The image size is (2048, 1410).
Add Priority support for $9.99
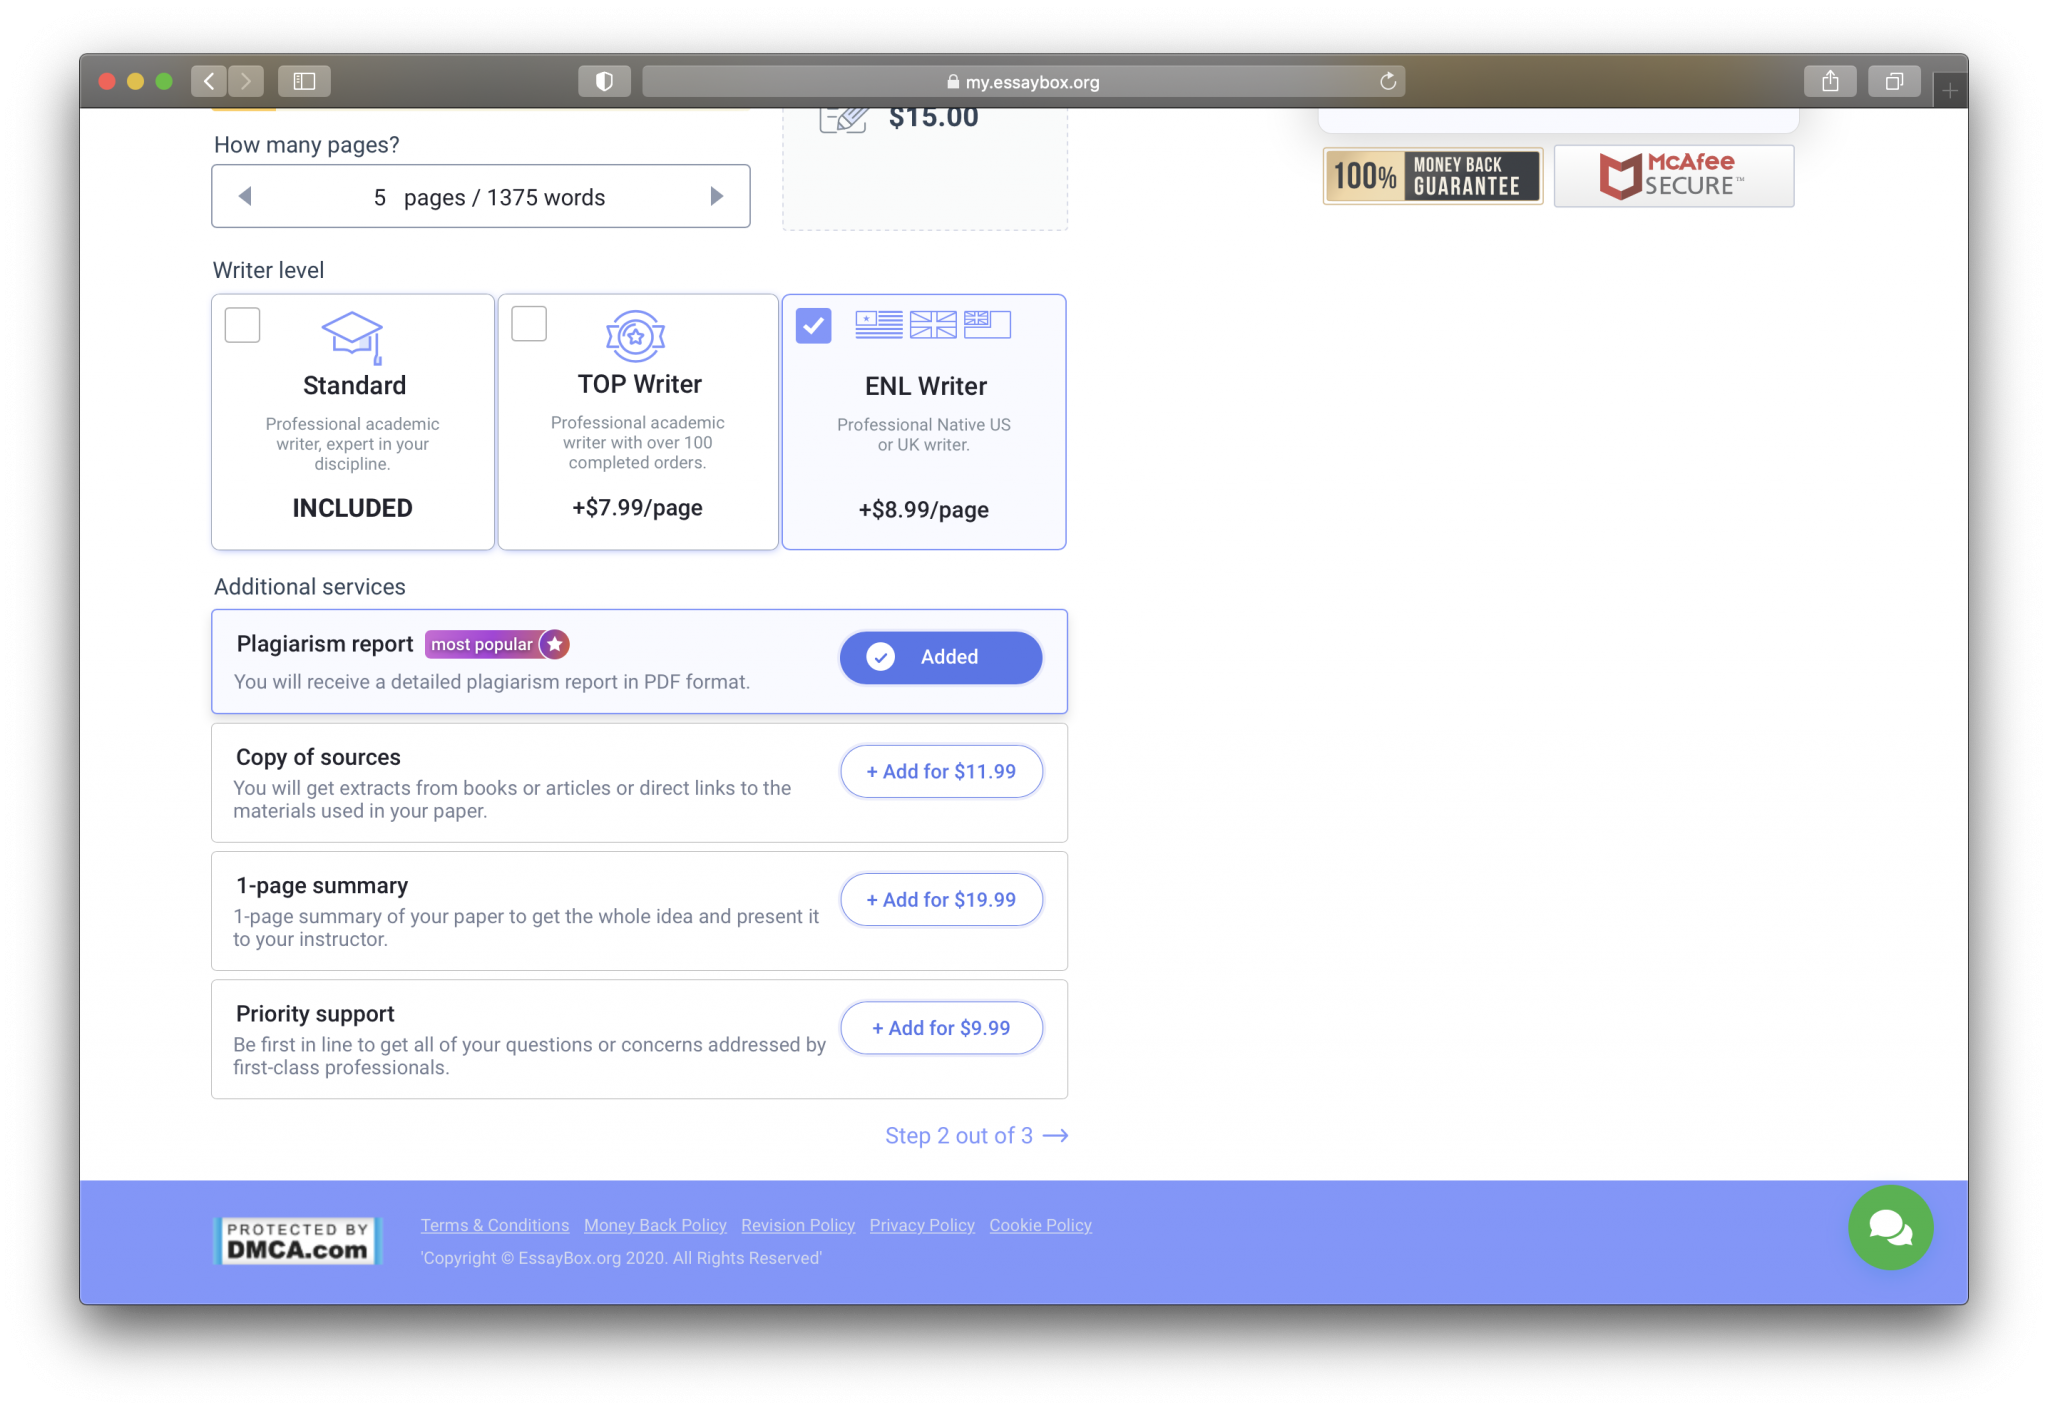[941, 1027]
